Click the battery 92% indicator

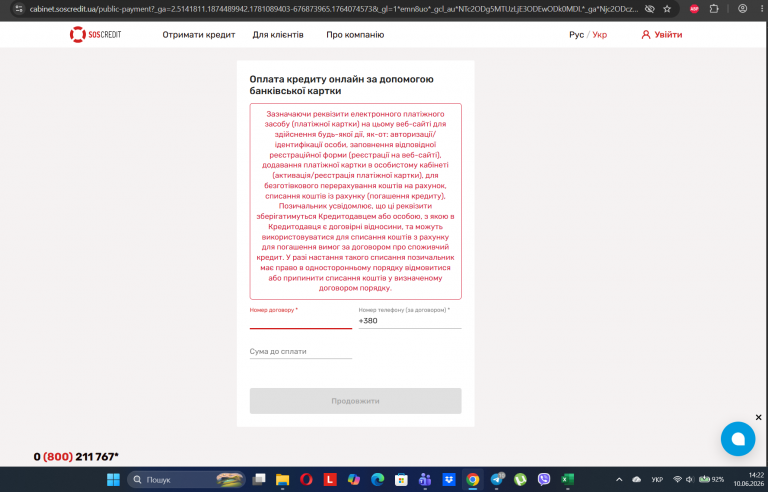711,479
